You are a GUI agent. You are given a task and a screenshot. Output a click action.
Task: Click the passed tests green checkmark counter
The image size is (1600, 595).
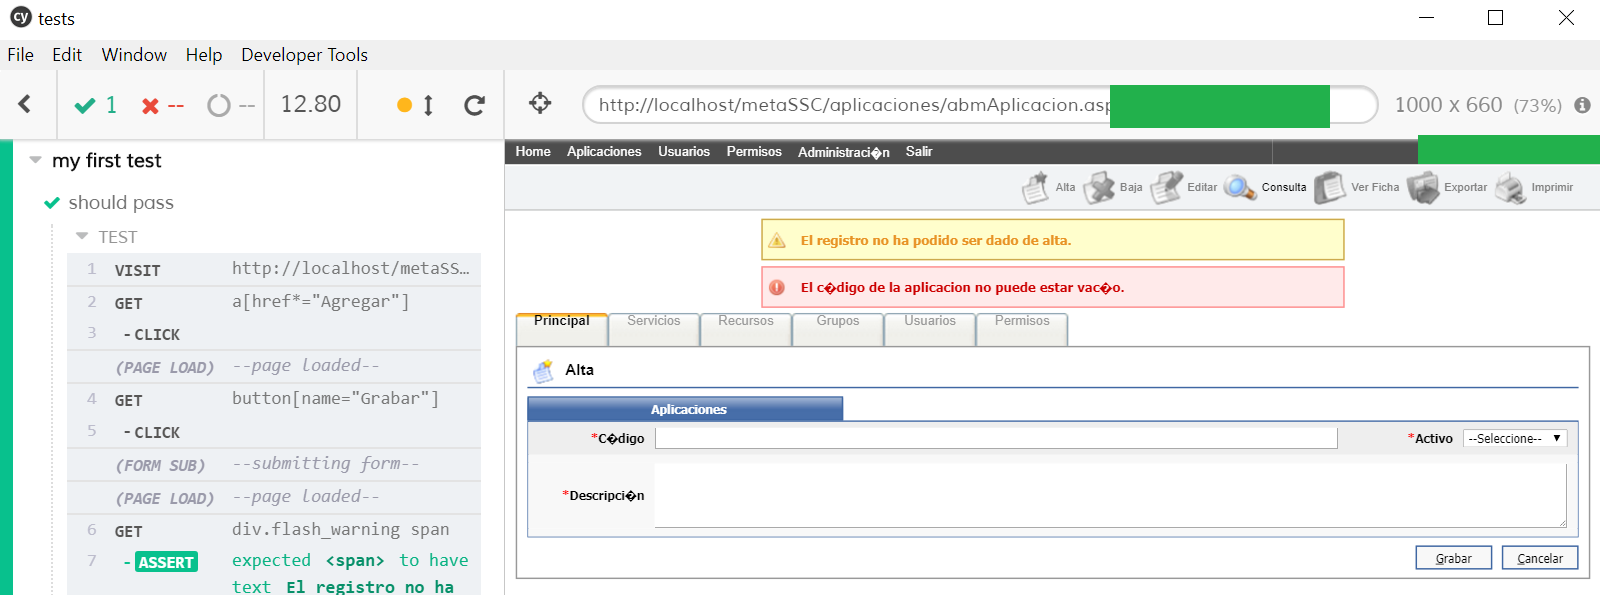click(96, 105)
